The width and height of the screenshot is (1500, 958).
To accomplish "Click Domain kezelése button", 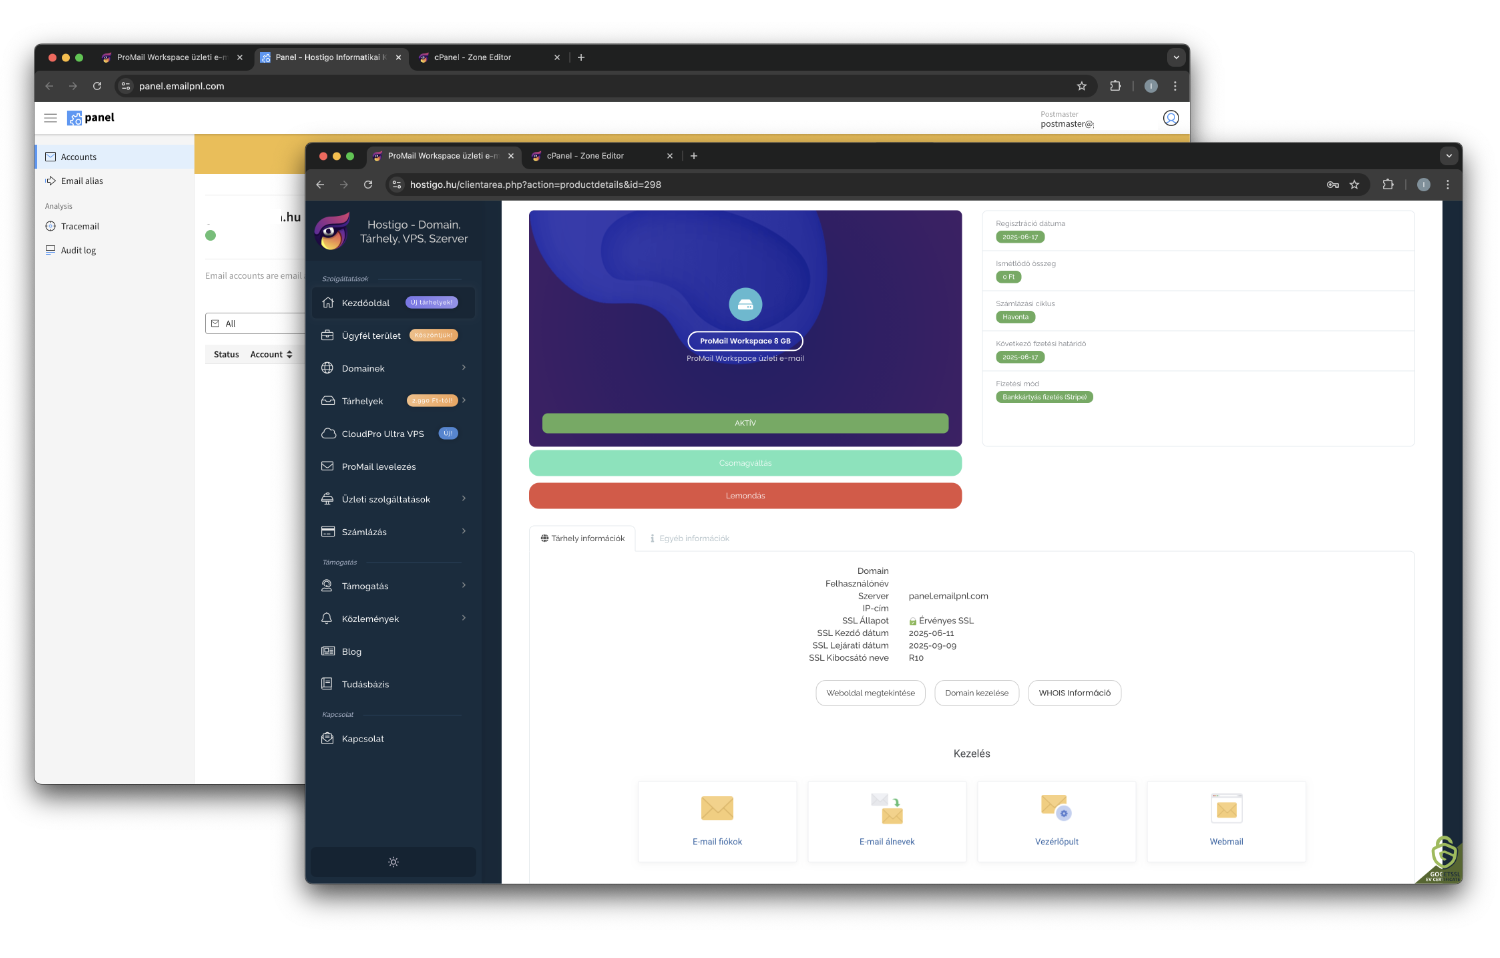I will (977, 693).
